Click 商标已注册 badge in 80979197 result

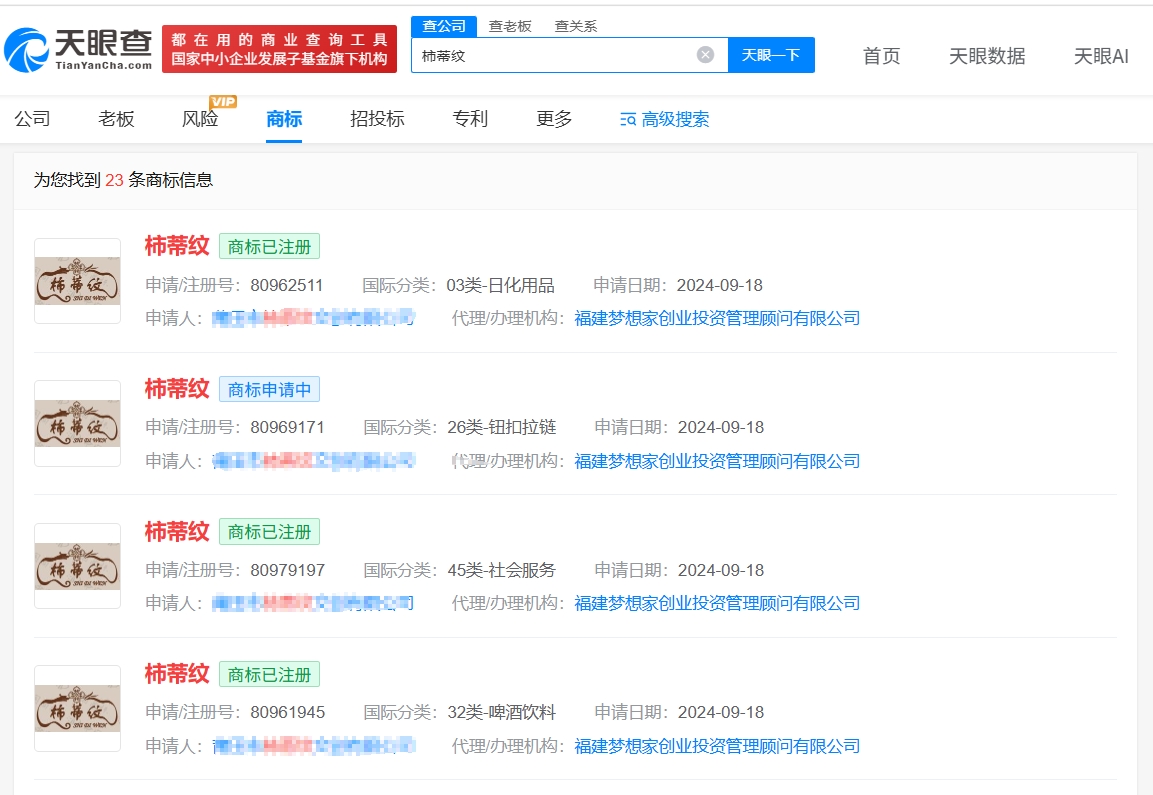[269, 532]
